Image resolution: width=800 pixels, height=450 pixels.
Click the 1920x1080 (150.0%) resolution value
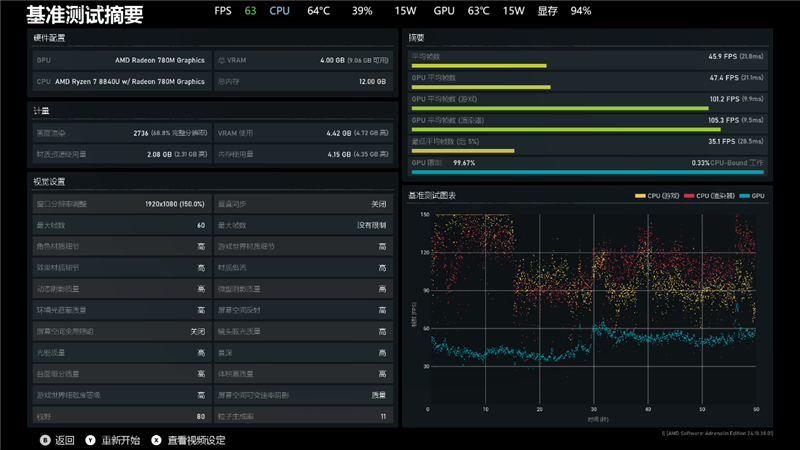pos(174,204)
